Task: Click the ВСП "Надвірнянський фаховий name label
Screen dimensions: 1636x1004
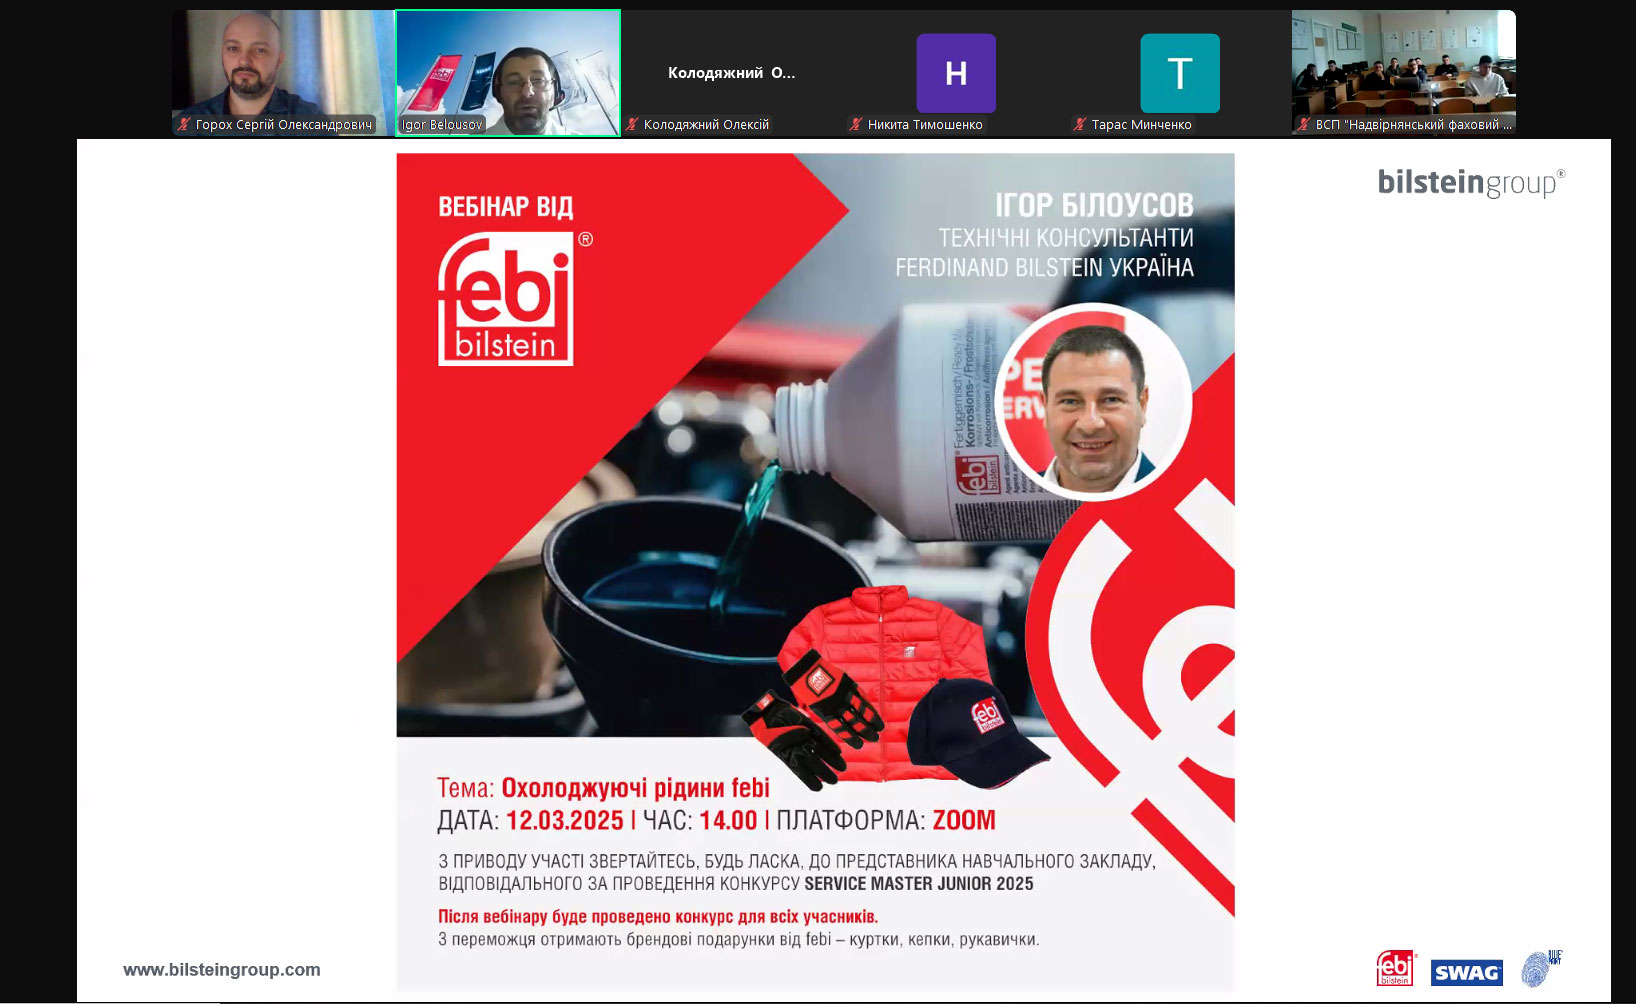Action: (1413, 125)
